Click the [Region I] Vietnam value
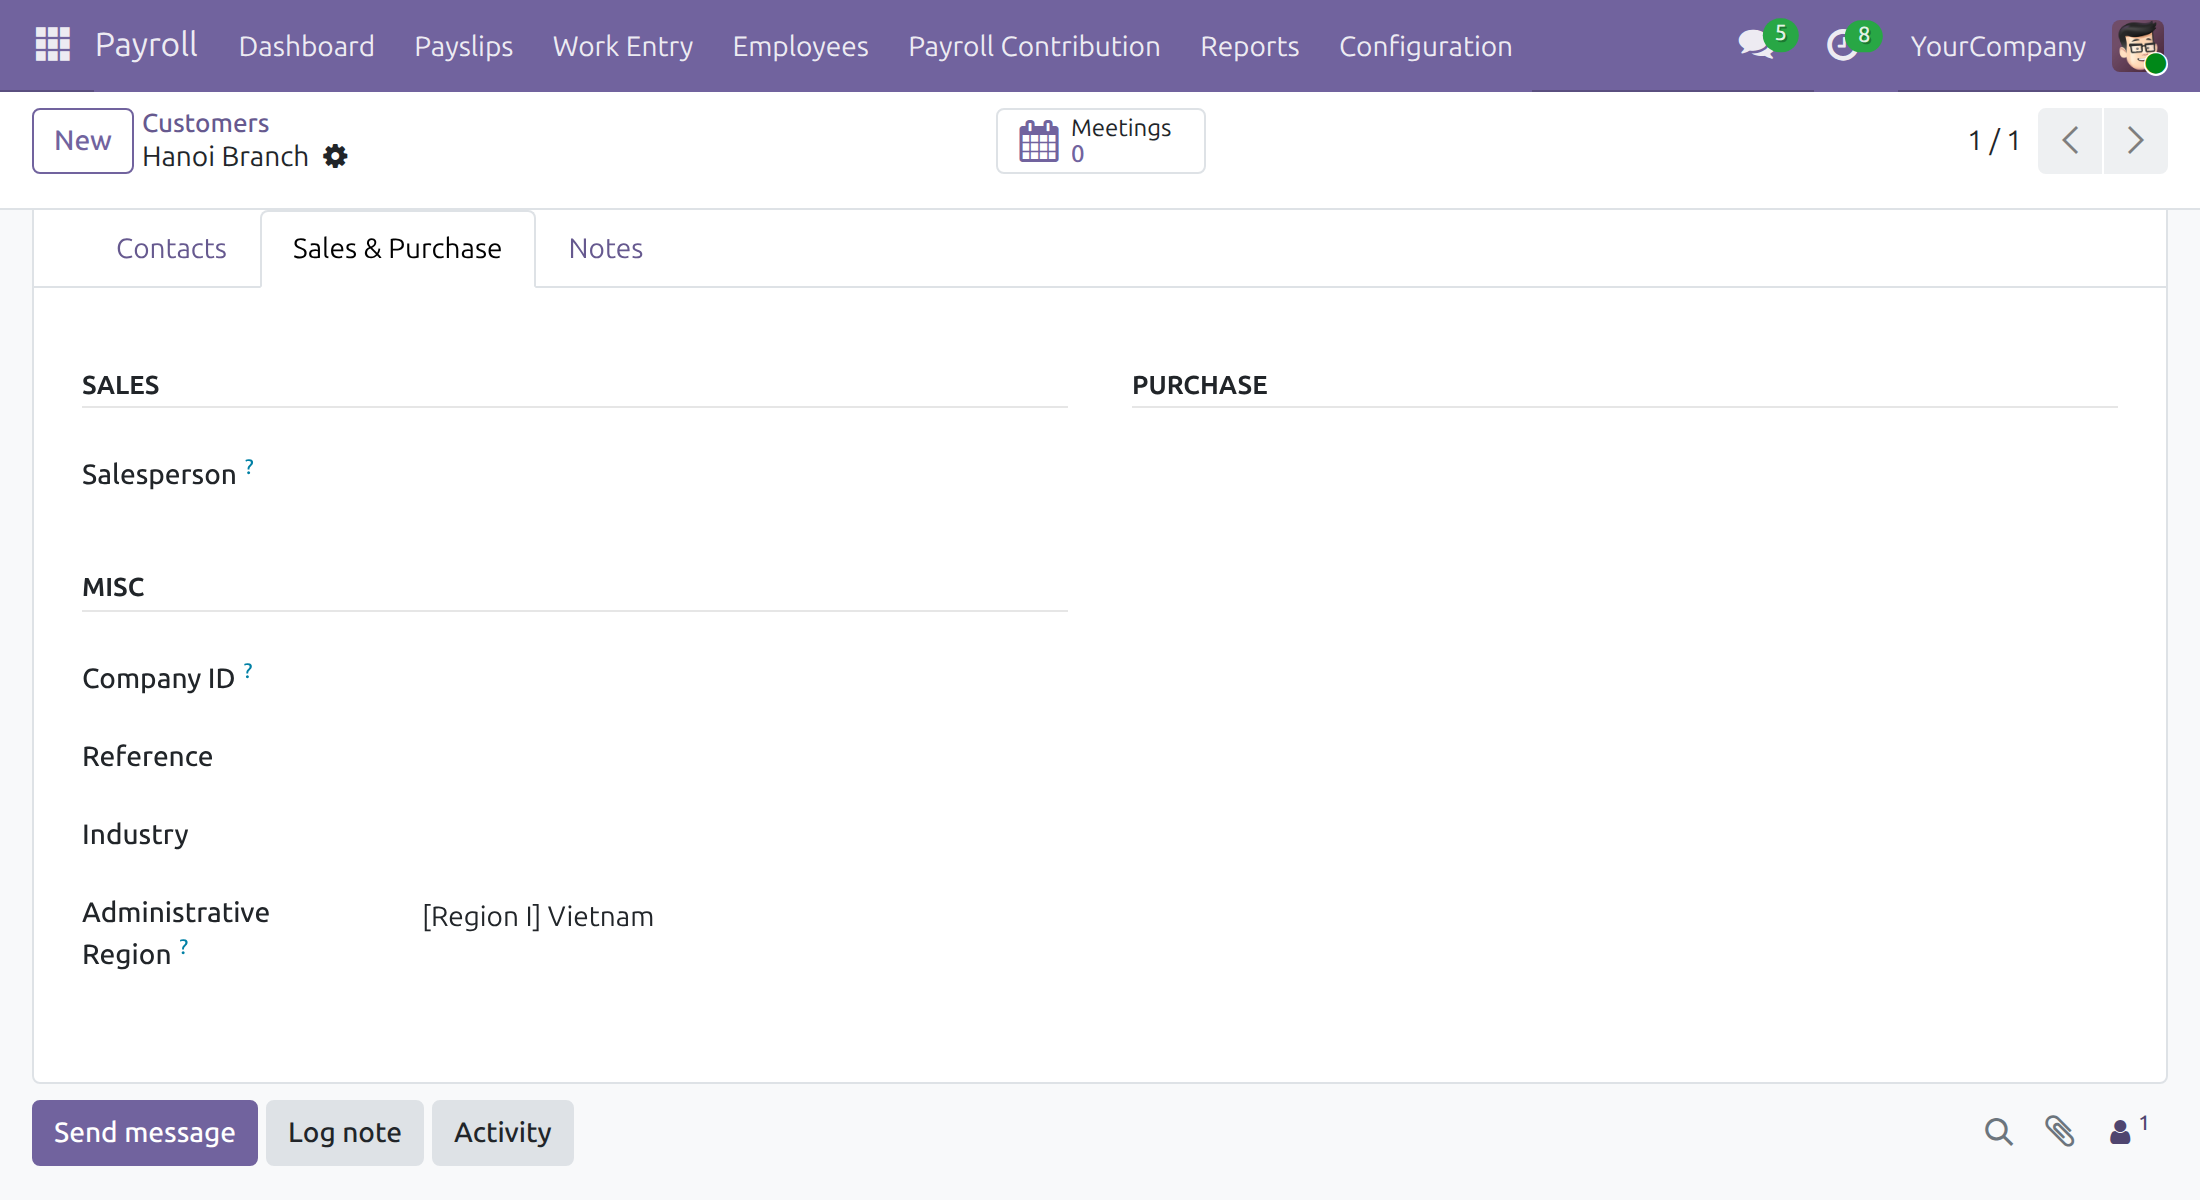Image resolution: width=2200 pixels, height=1200 pixels. [538, 917]
